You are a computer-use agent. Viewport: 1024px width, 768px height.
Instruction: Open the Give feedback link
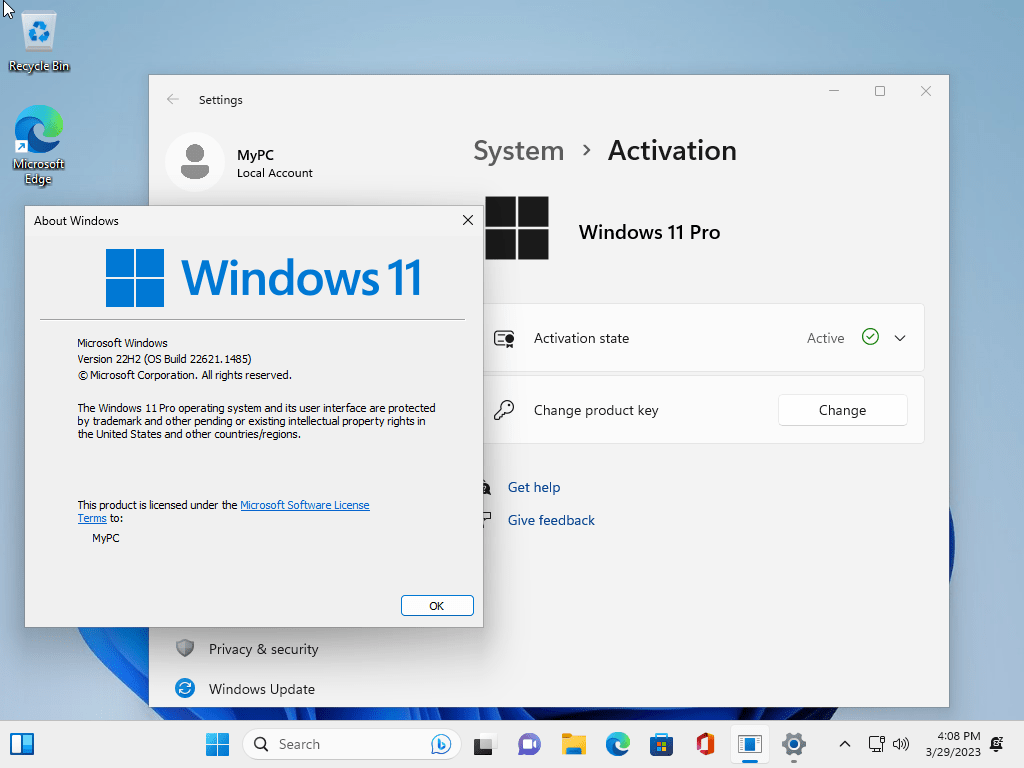[551, 520]
